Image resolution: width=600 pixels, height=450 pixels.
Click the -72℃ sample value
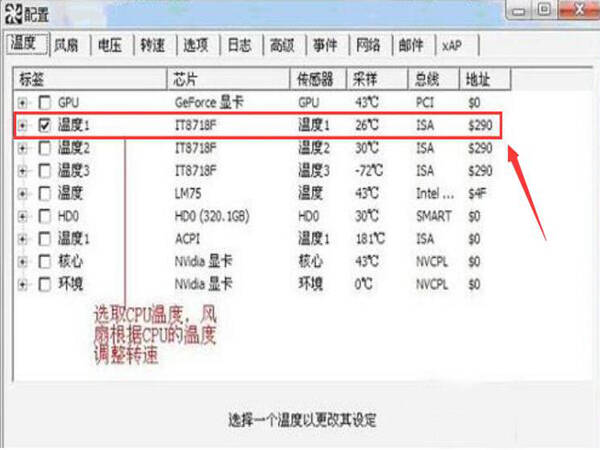[368, 171]
